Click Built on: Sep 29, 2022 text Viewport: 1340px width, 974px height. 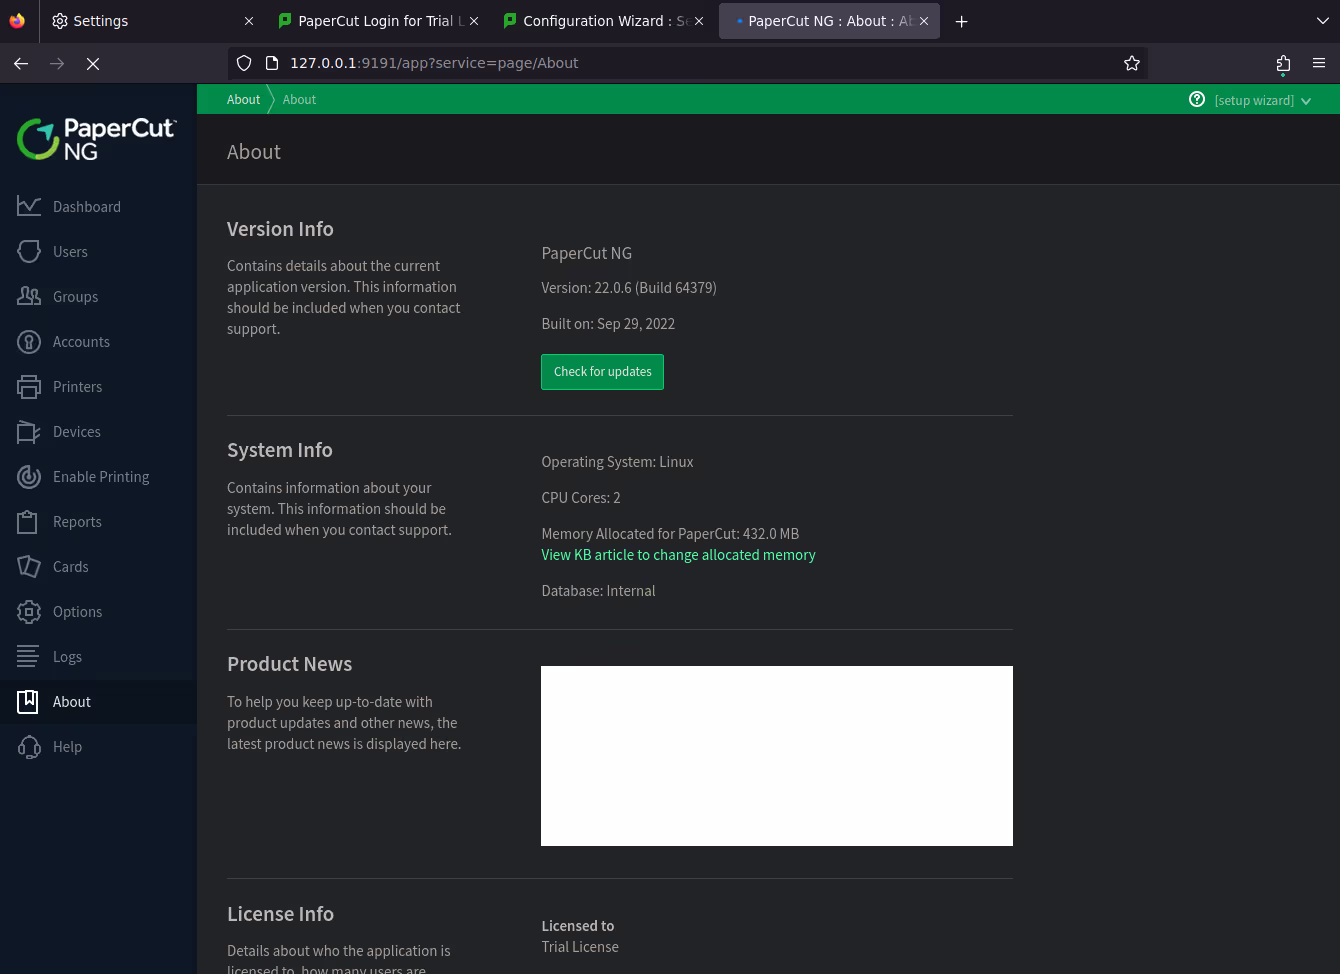click(x=608, y=324)
